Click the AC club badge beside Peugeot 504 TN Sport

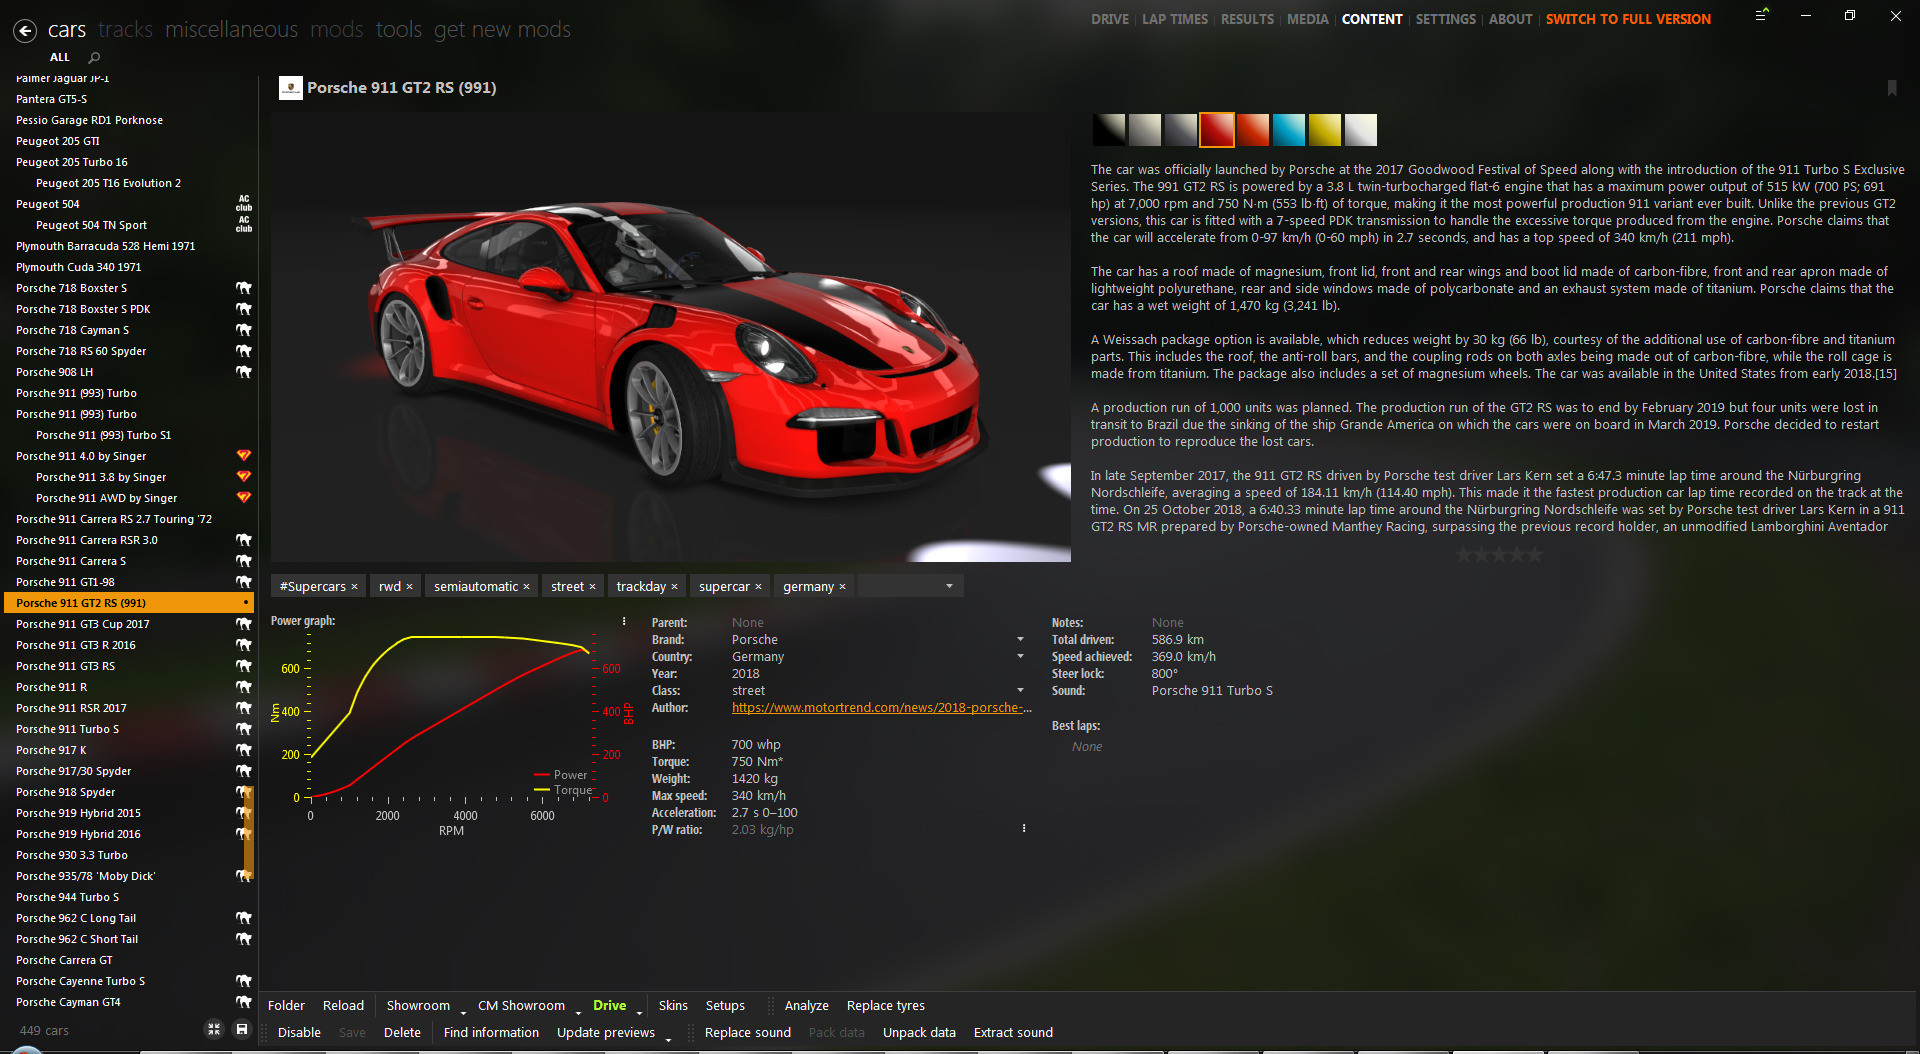click(243, 225)
